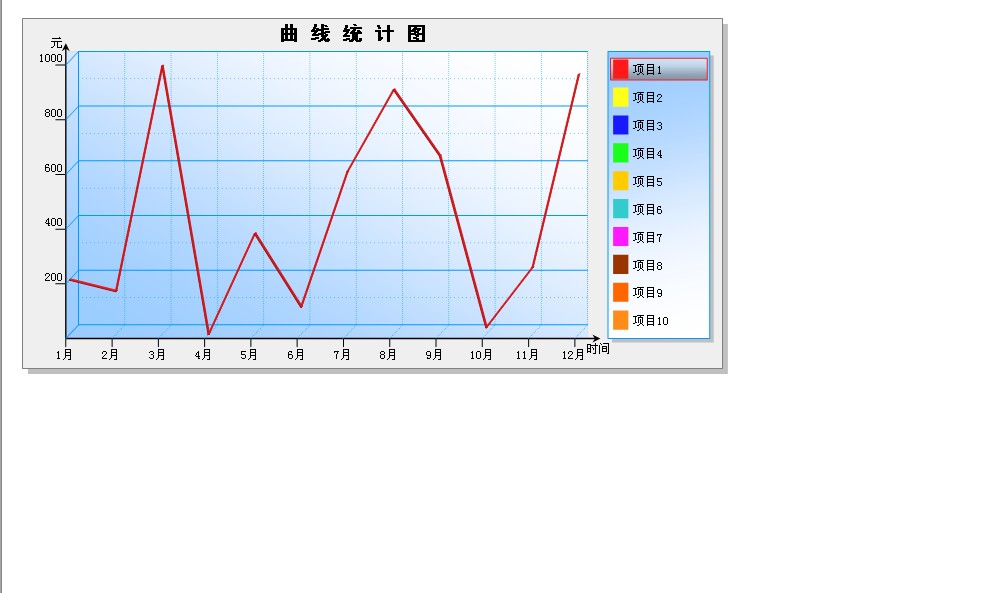Click the 10月 axis label

click(481, 354)
